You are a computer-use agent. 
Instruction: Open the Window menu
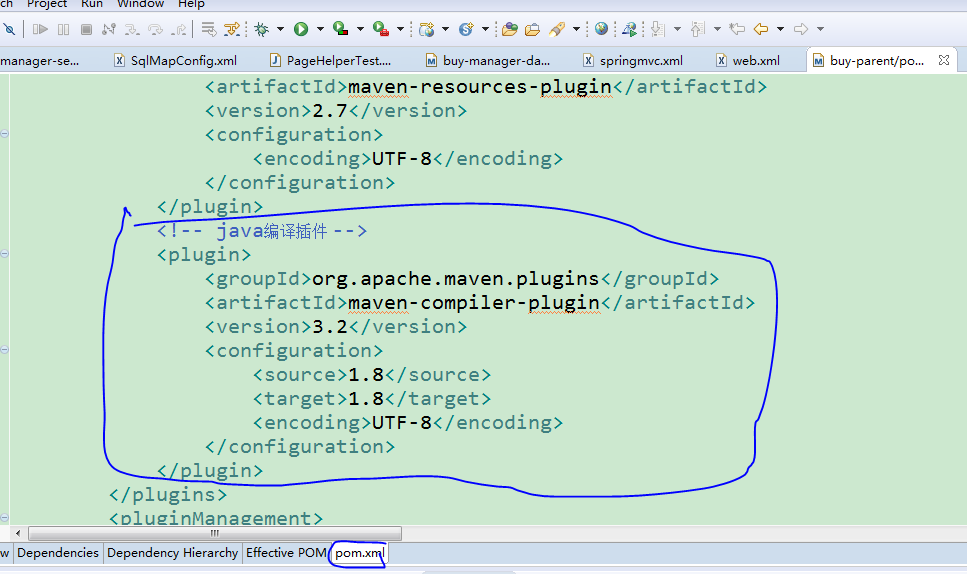click(141, 4)
